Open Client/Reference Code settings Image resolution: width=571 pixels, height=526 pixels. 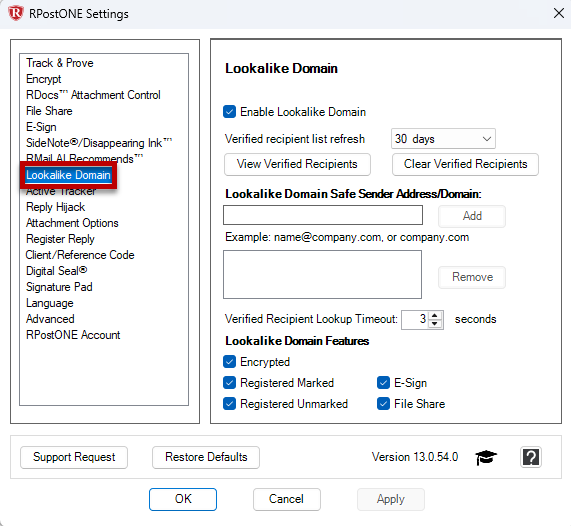pyautogui.click(x=80, y=255)
